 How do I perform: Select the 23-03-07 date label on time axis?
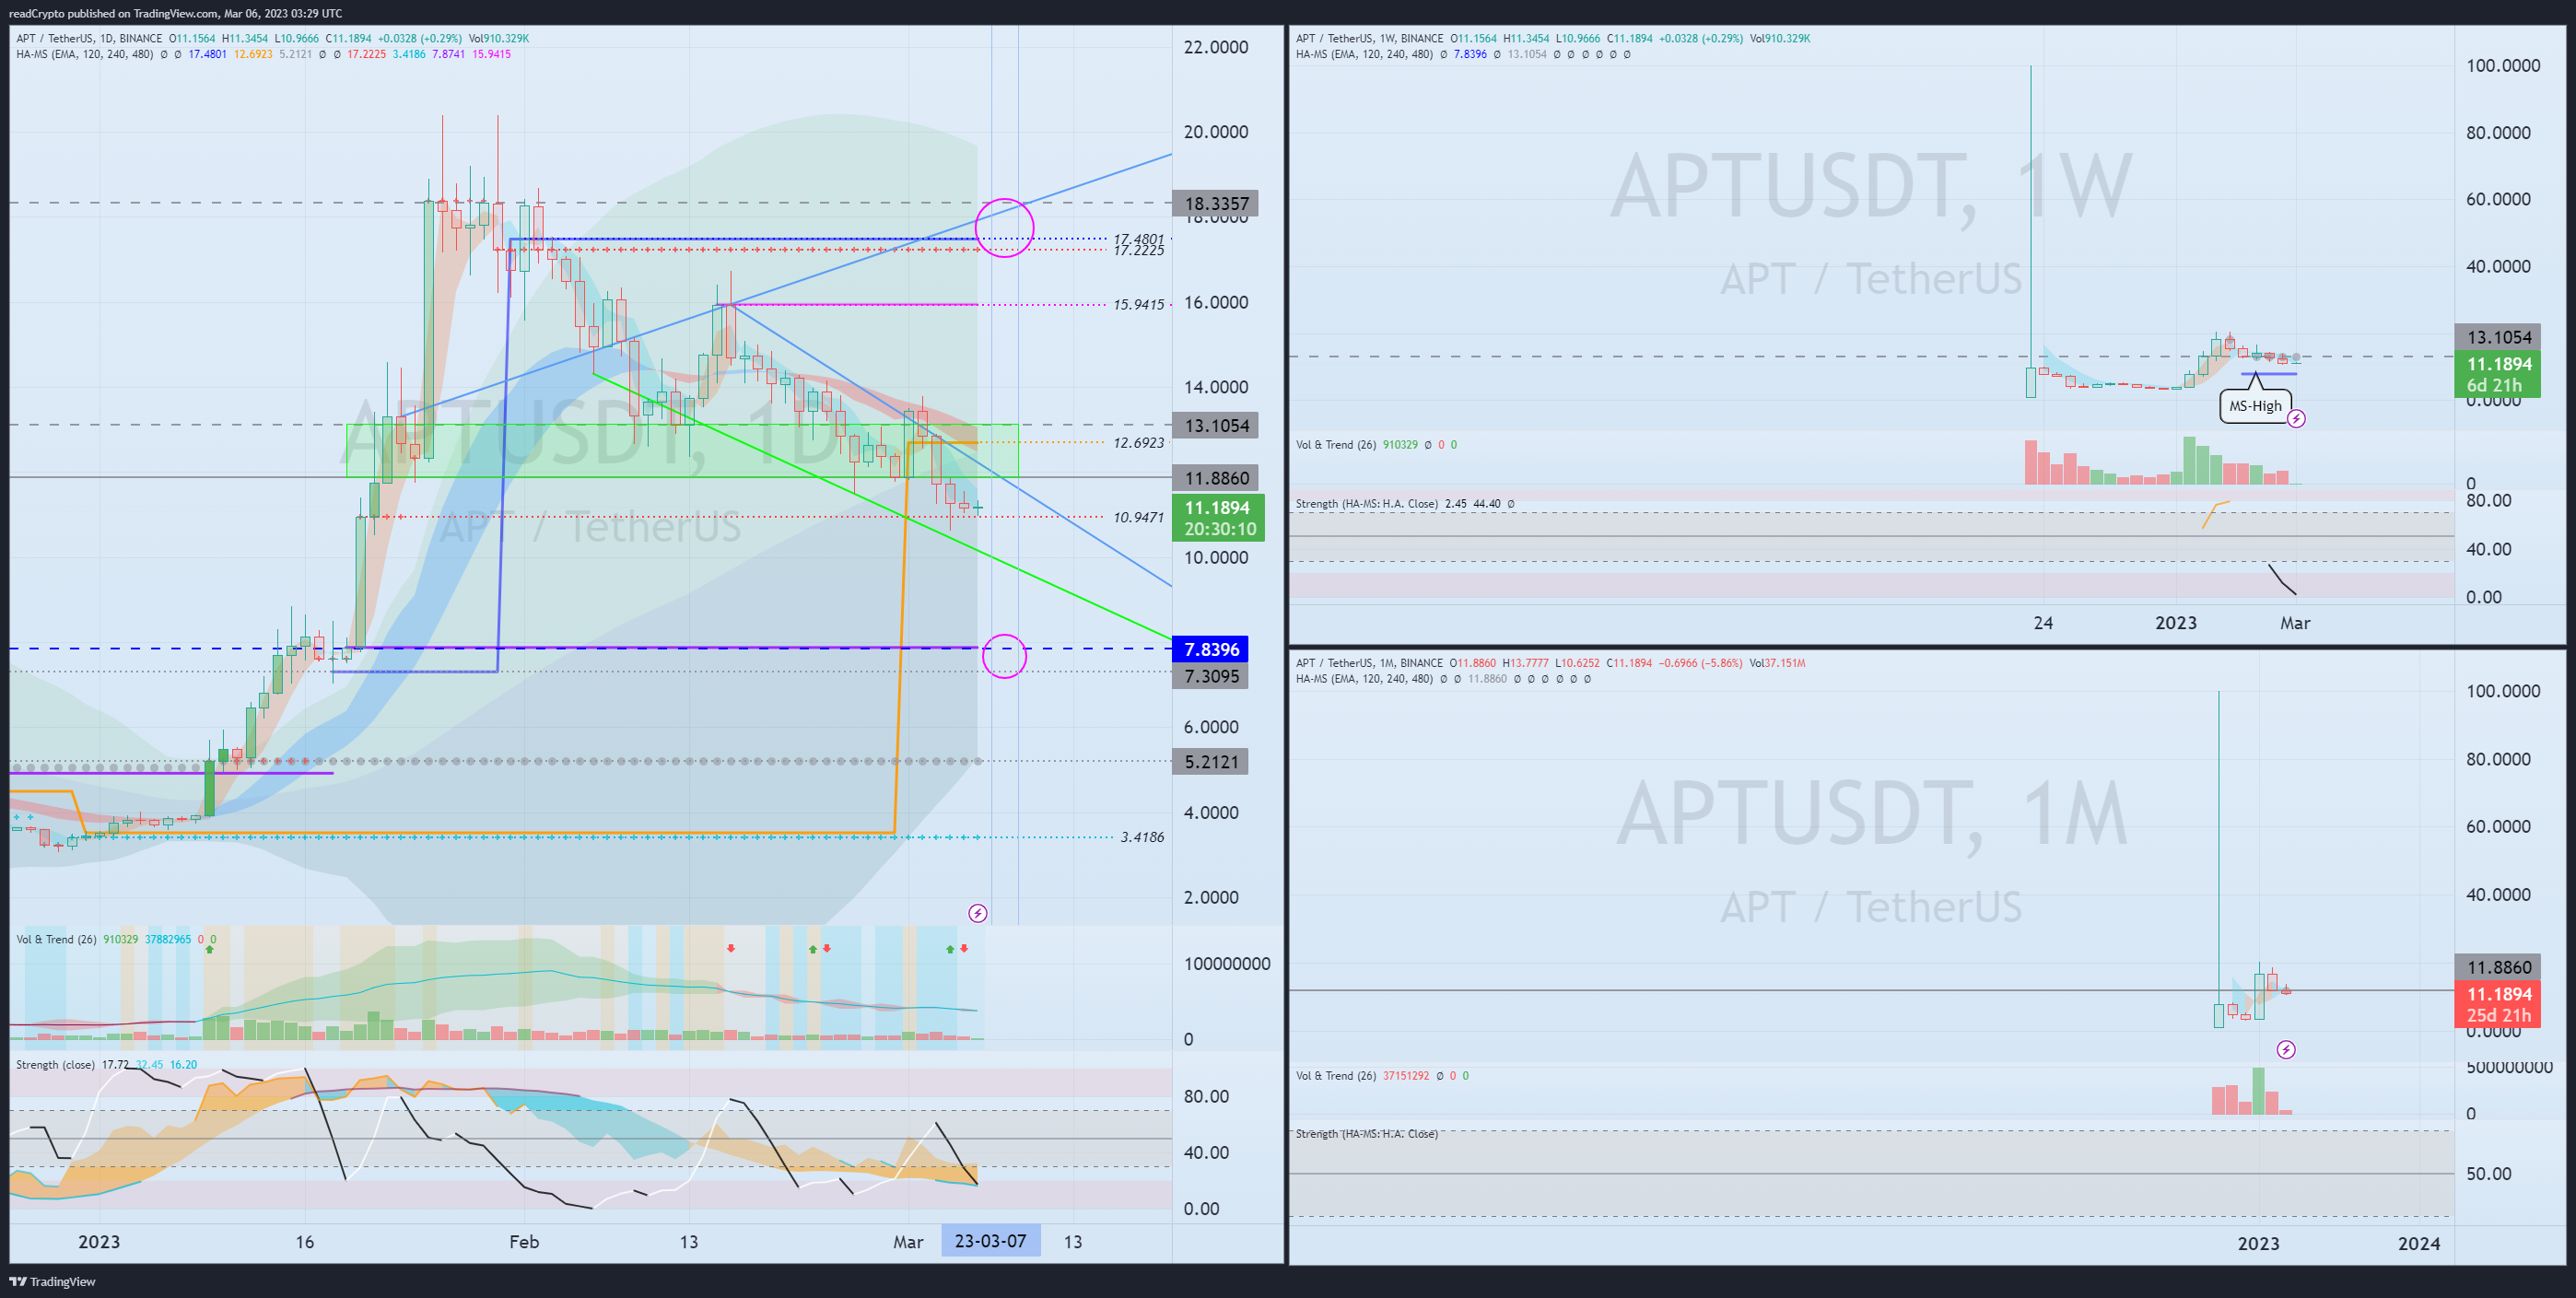click(990, 1241)
